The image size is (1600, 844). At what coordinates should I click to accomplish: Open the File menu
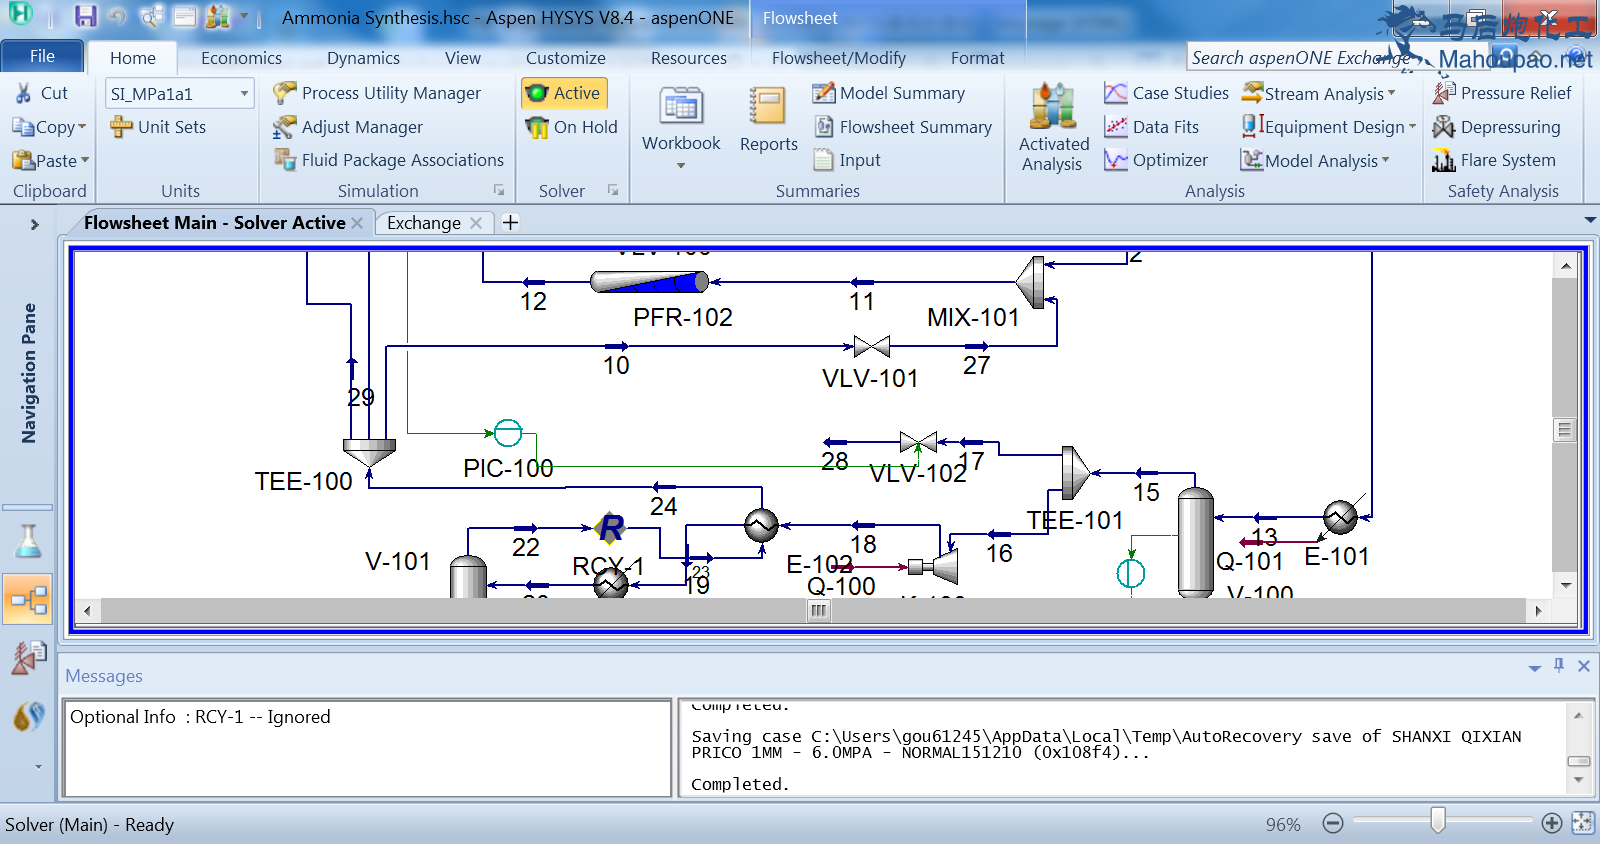point(42,56)
